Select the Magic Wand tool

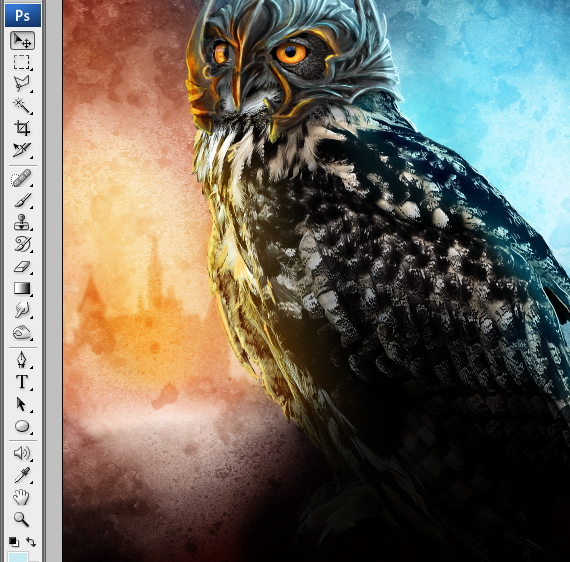pos(22,106)
